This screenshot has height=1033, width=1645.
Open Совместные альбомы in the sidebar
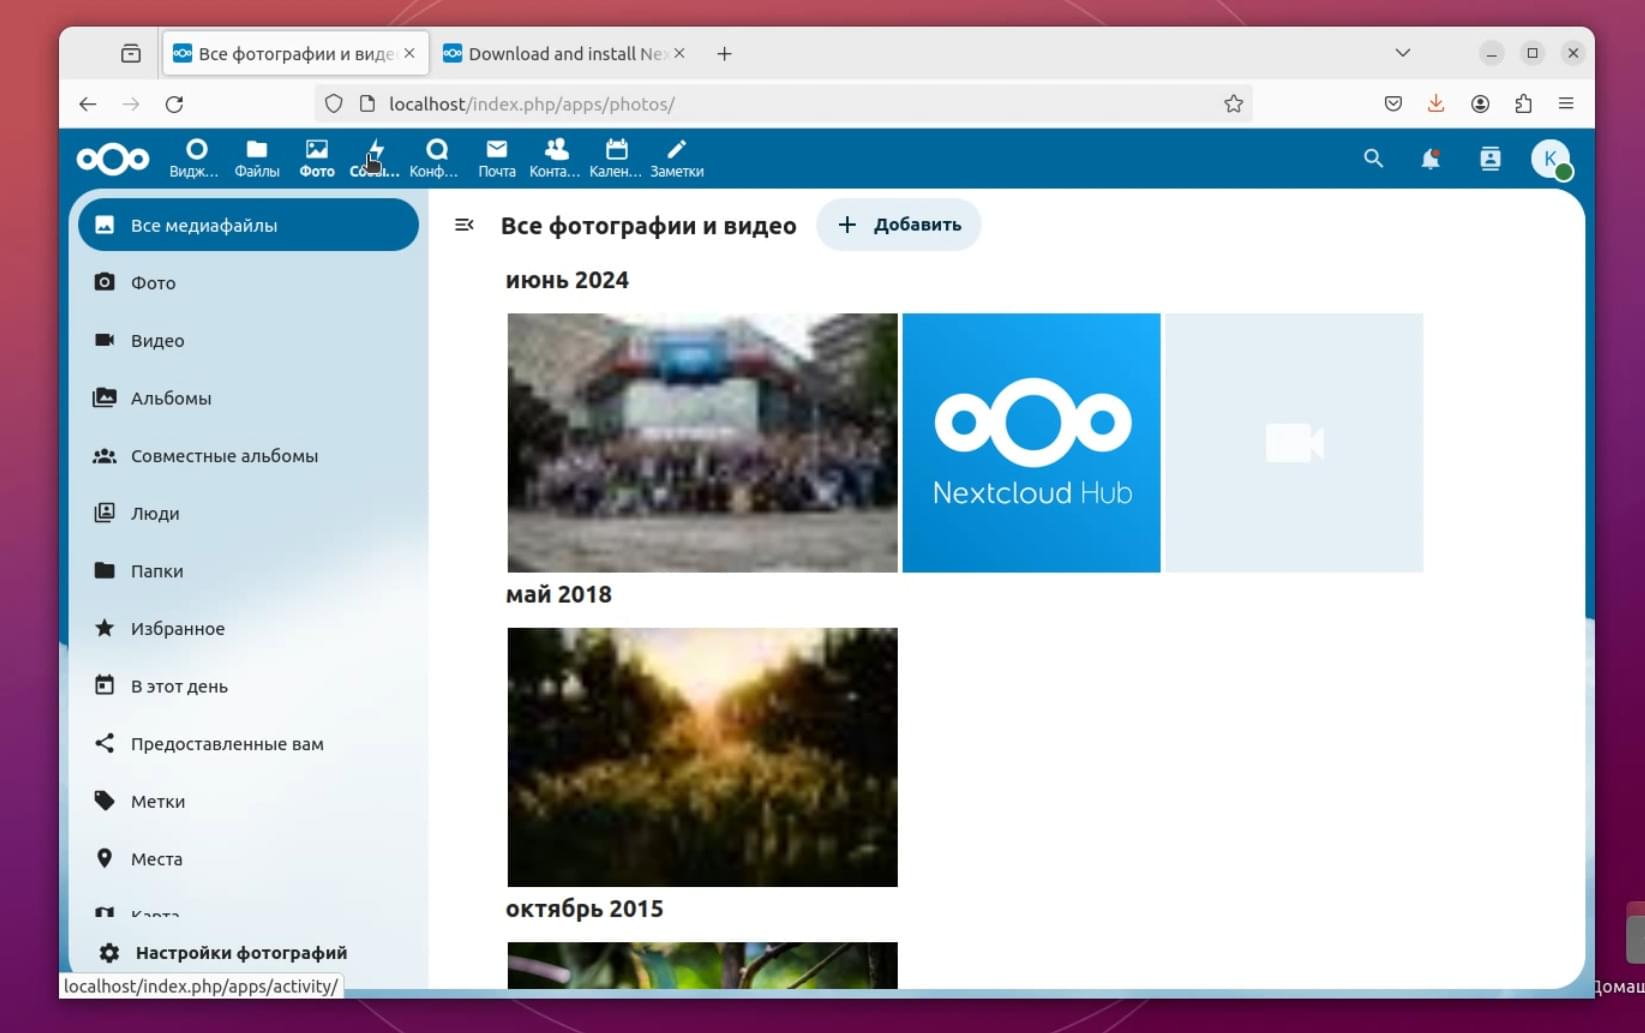248,455
